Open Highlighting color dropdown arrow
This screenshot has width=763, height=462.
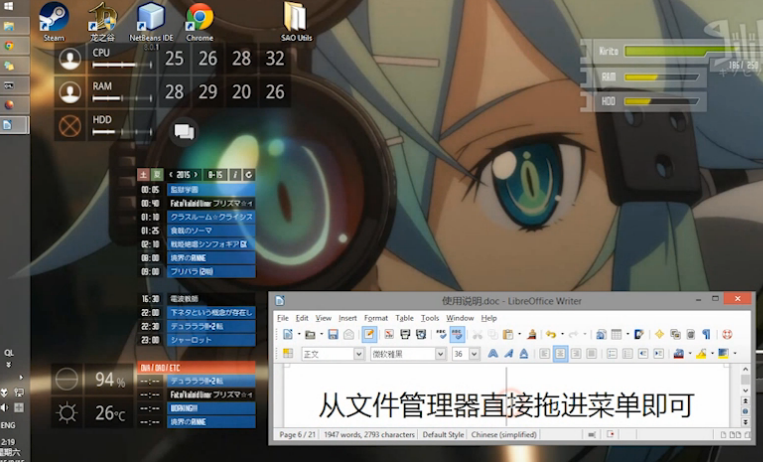[712, 354]
